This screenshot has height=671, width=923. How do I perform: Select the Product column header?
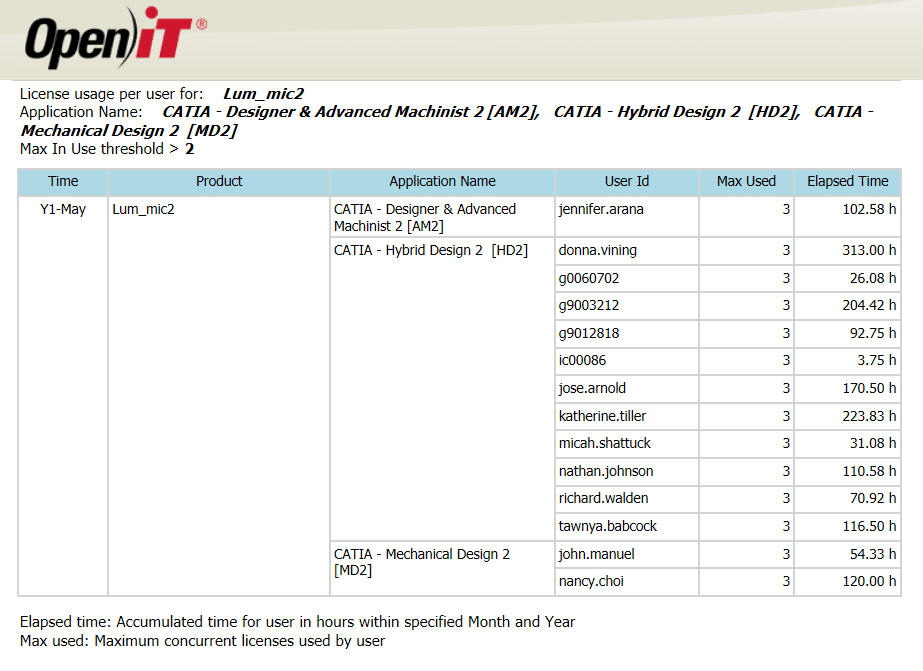pos(219,182)
